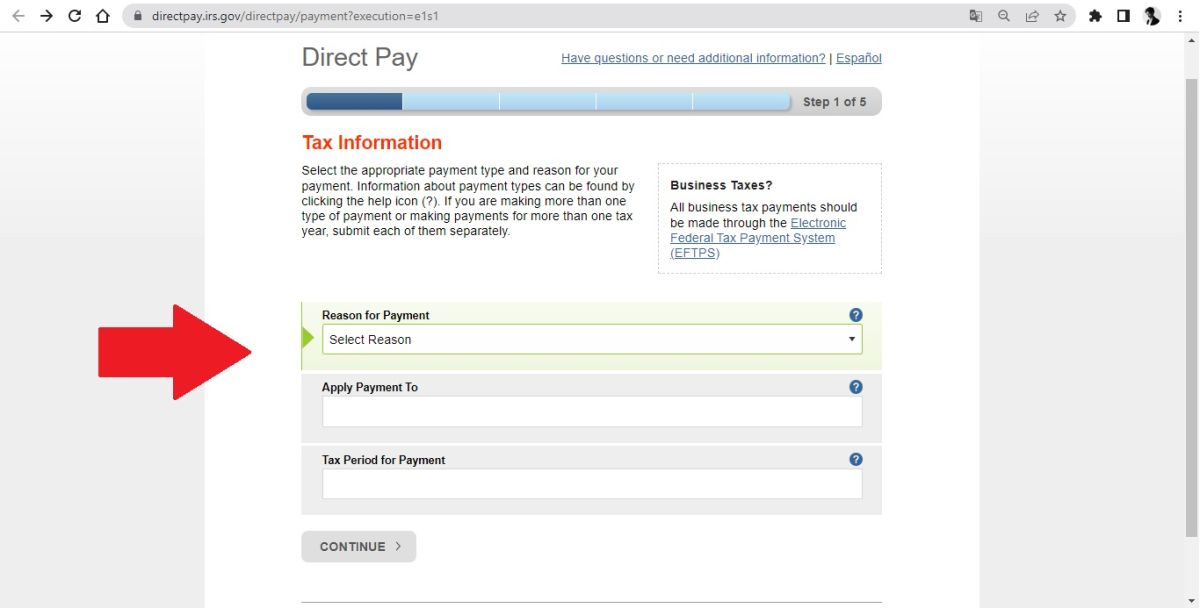Reload the page with the refresh icon

pyautogui.click(x=74, y=16)
